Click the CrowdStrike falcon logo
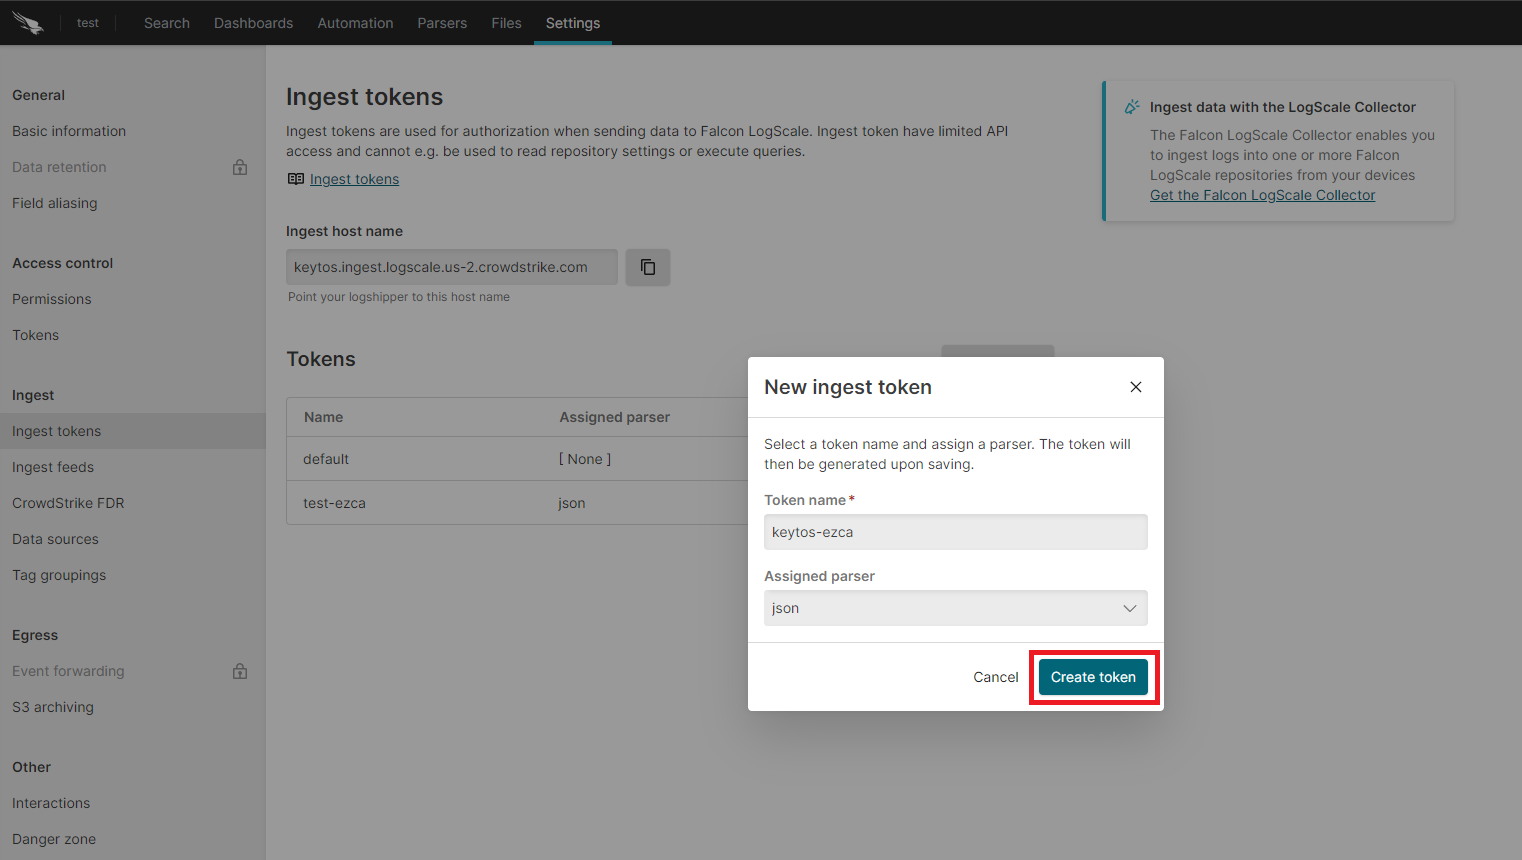1522x860 pixels. (x=29, y=23)
